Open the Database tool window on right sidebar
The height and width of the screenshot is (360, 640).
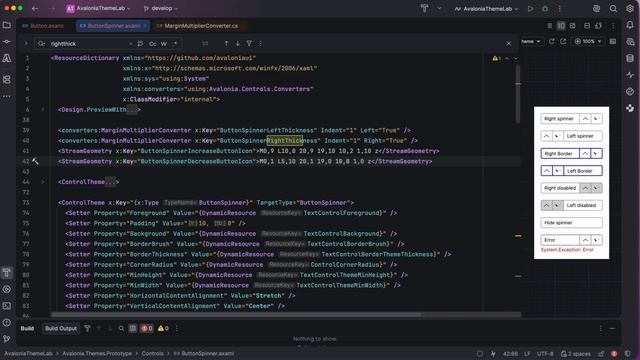tap(630, 58)
